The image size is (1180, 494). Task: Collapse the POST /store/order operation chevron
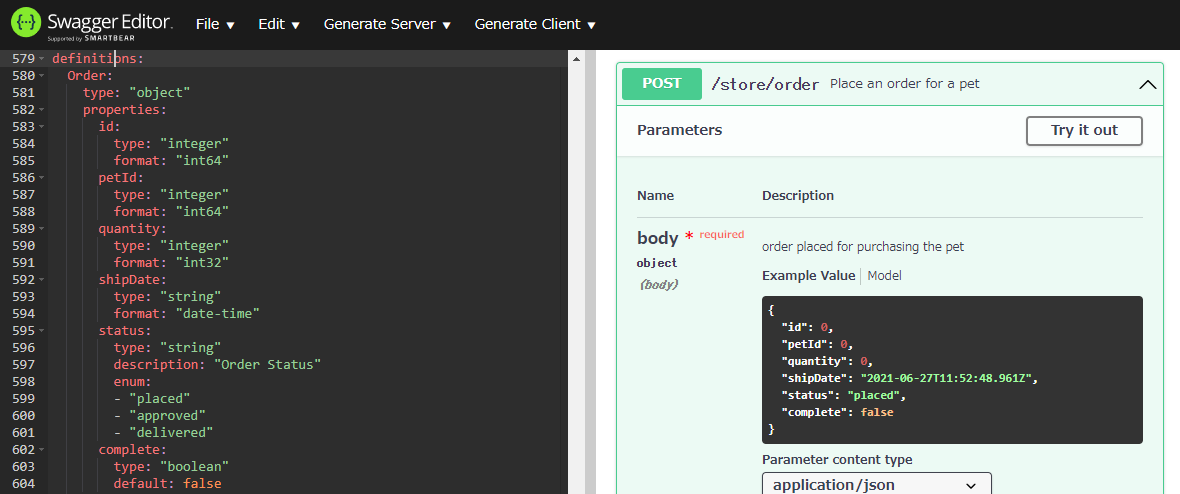click(1147, 85)
